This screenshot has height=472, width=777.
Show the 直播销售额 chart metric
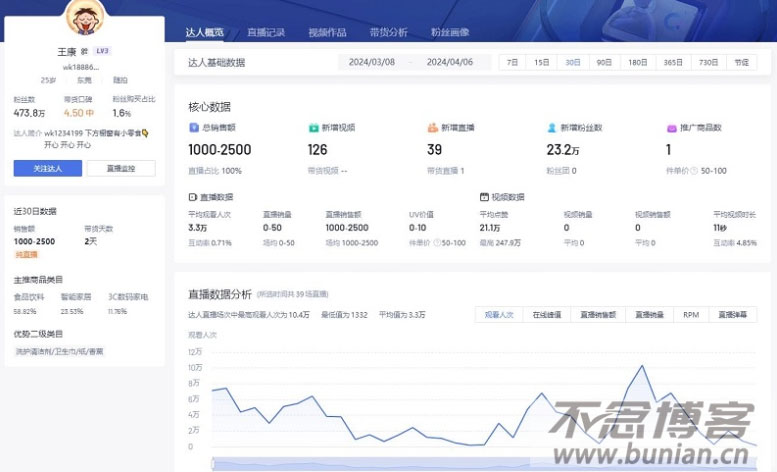pyautogui.click(x=598, y=315)
